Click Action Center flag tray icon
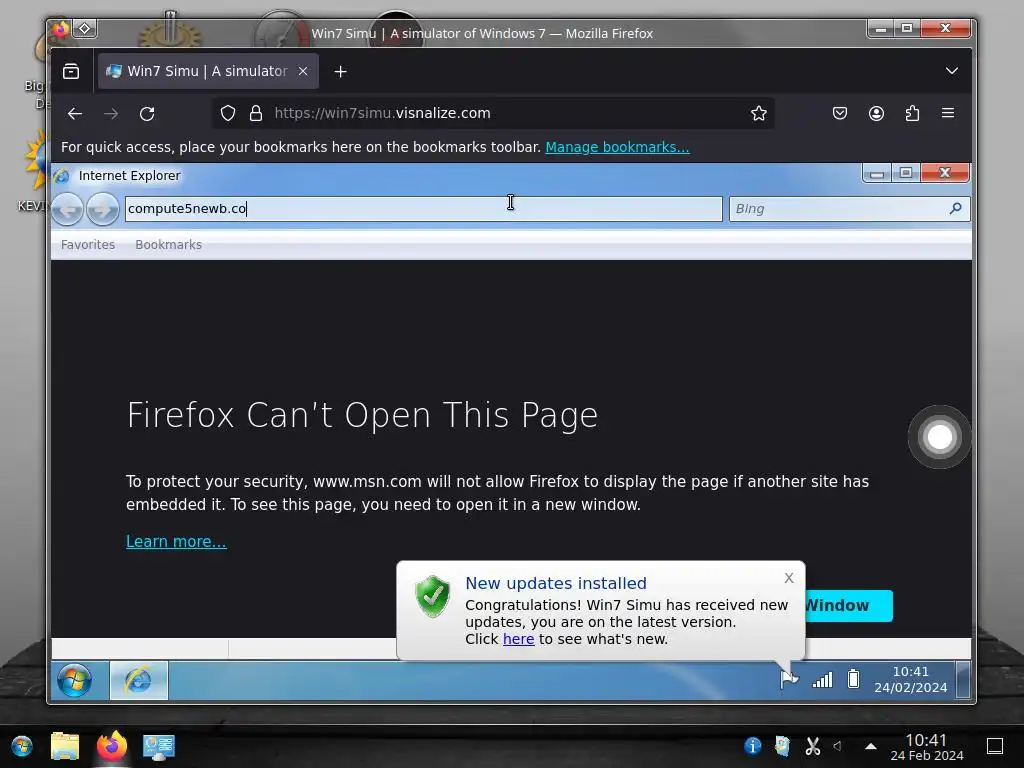This screenshot has height=768, width=1024. [x=789, y=680]
